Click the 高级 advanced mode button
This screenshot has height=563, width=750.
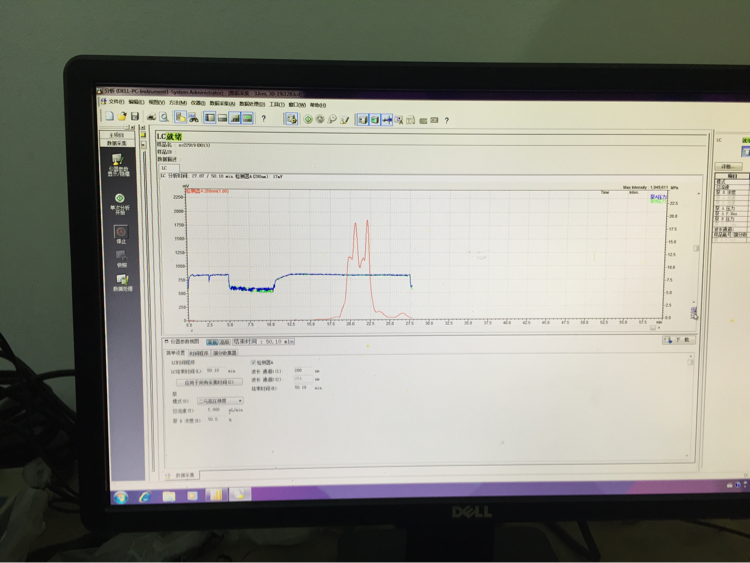coord(224,342)
